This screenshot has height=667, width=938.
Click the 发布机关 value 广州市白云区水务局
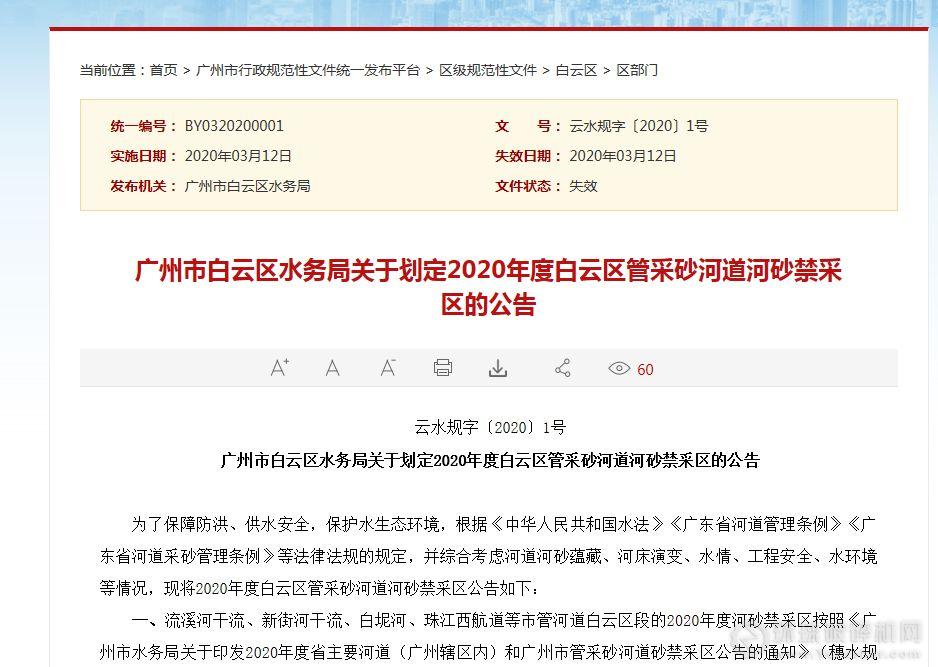pos(247,186)
